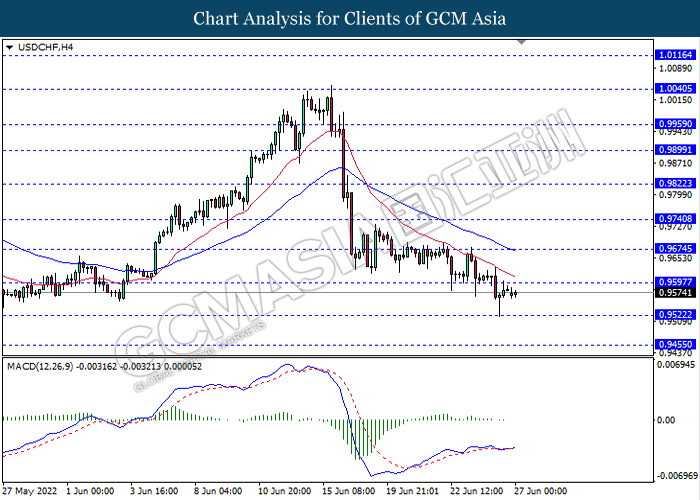The image size is (700, 500).
Task: Click the USDCHF,H4 chart title
Action: point(46,47)
